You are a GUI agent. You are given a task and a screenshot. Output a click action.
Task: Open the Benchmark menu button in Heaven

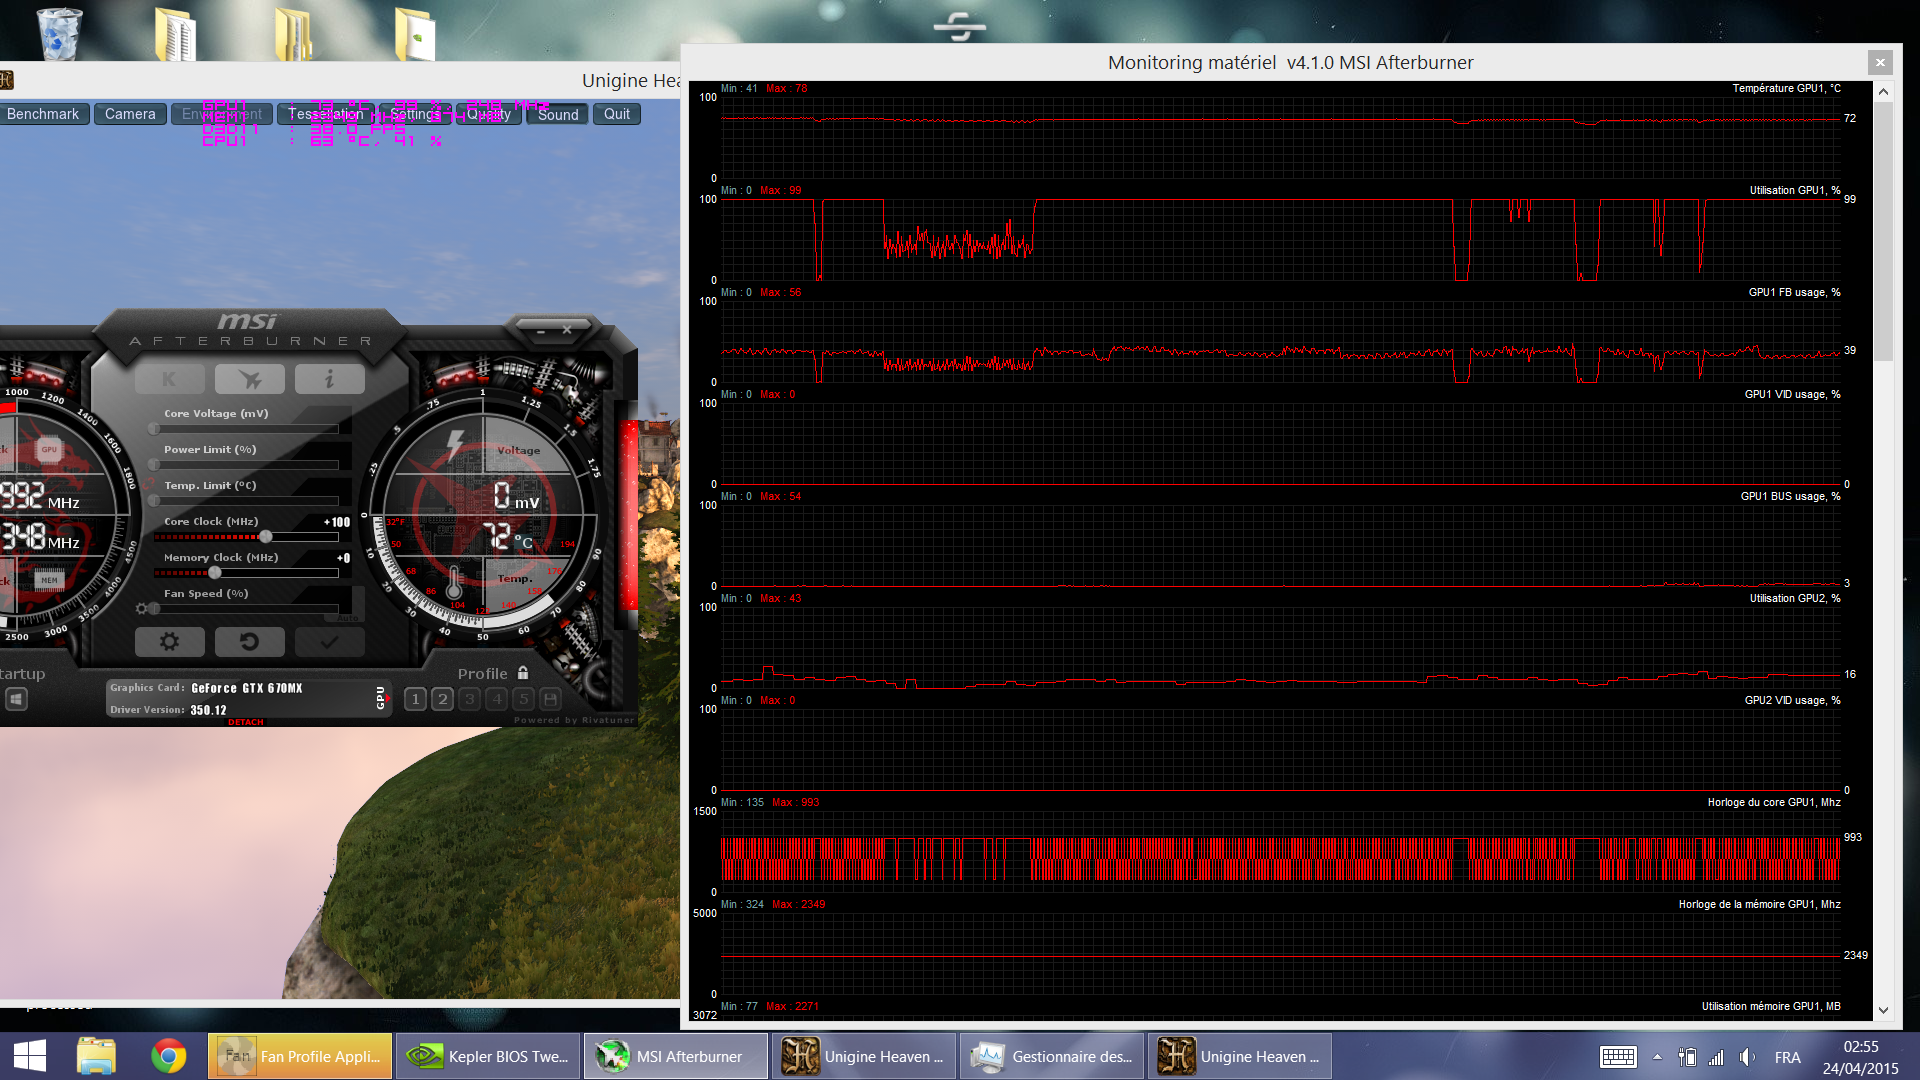(x=44, y=114)
